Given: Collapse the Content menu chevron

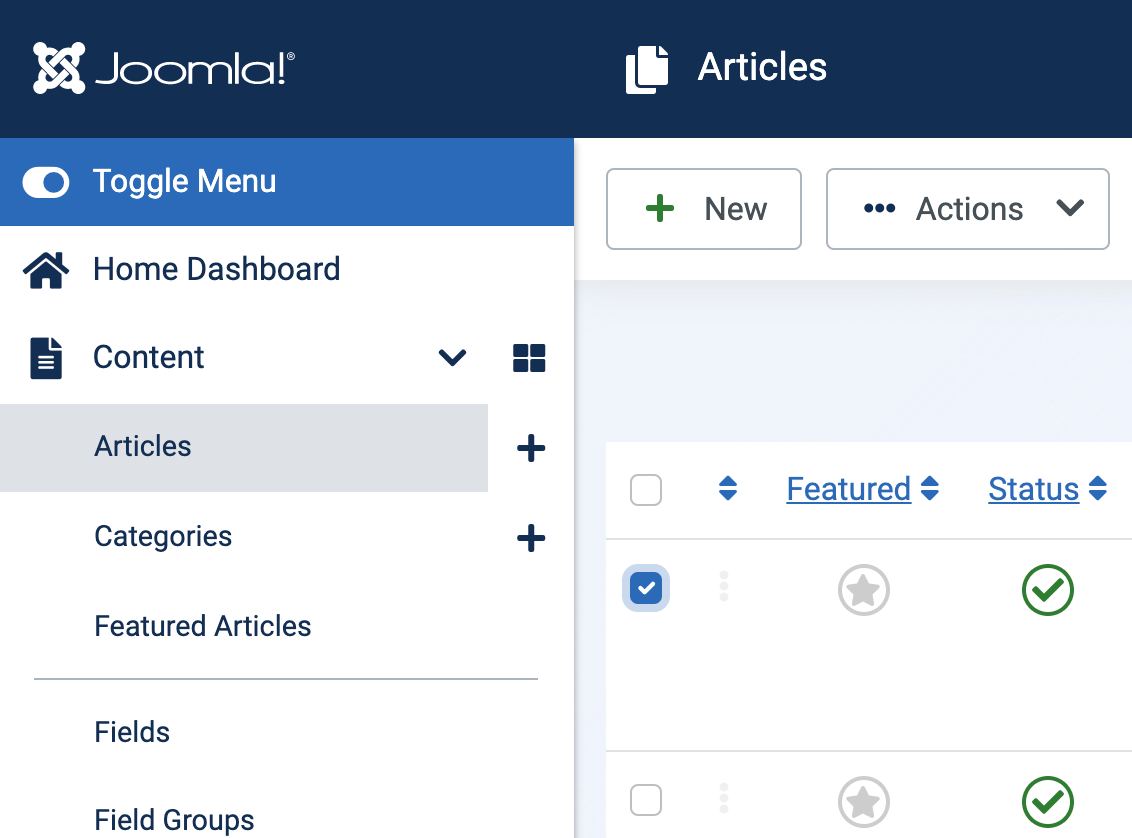Looking at the screenshot, I should coord(452,358).
